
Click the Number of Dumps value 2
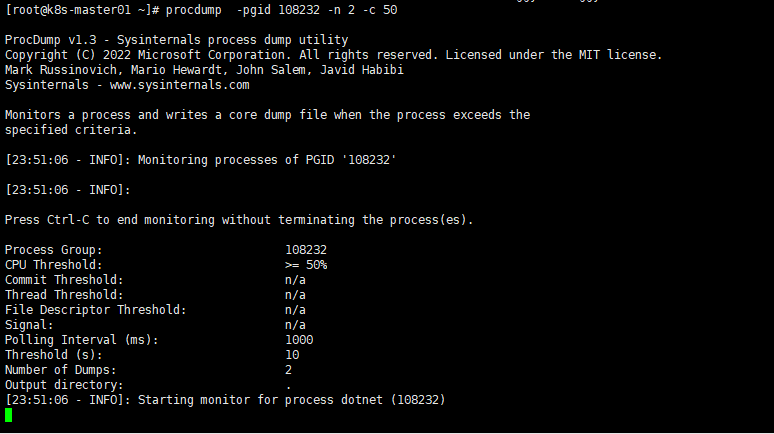click(x=288, y=370)
